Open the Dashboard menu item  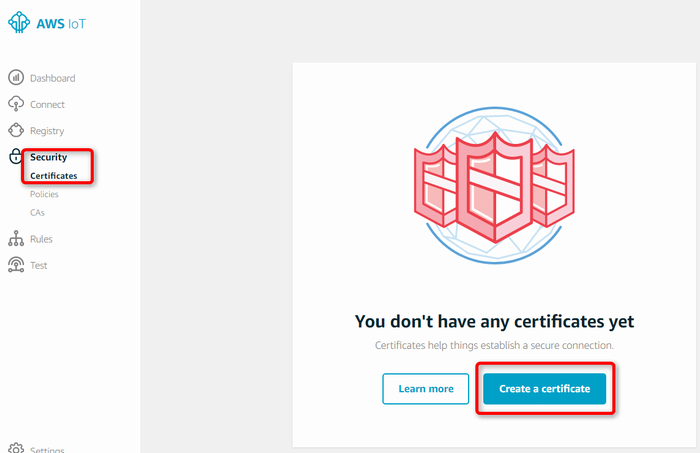53,78
